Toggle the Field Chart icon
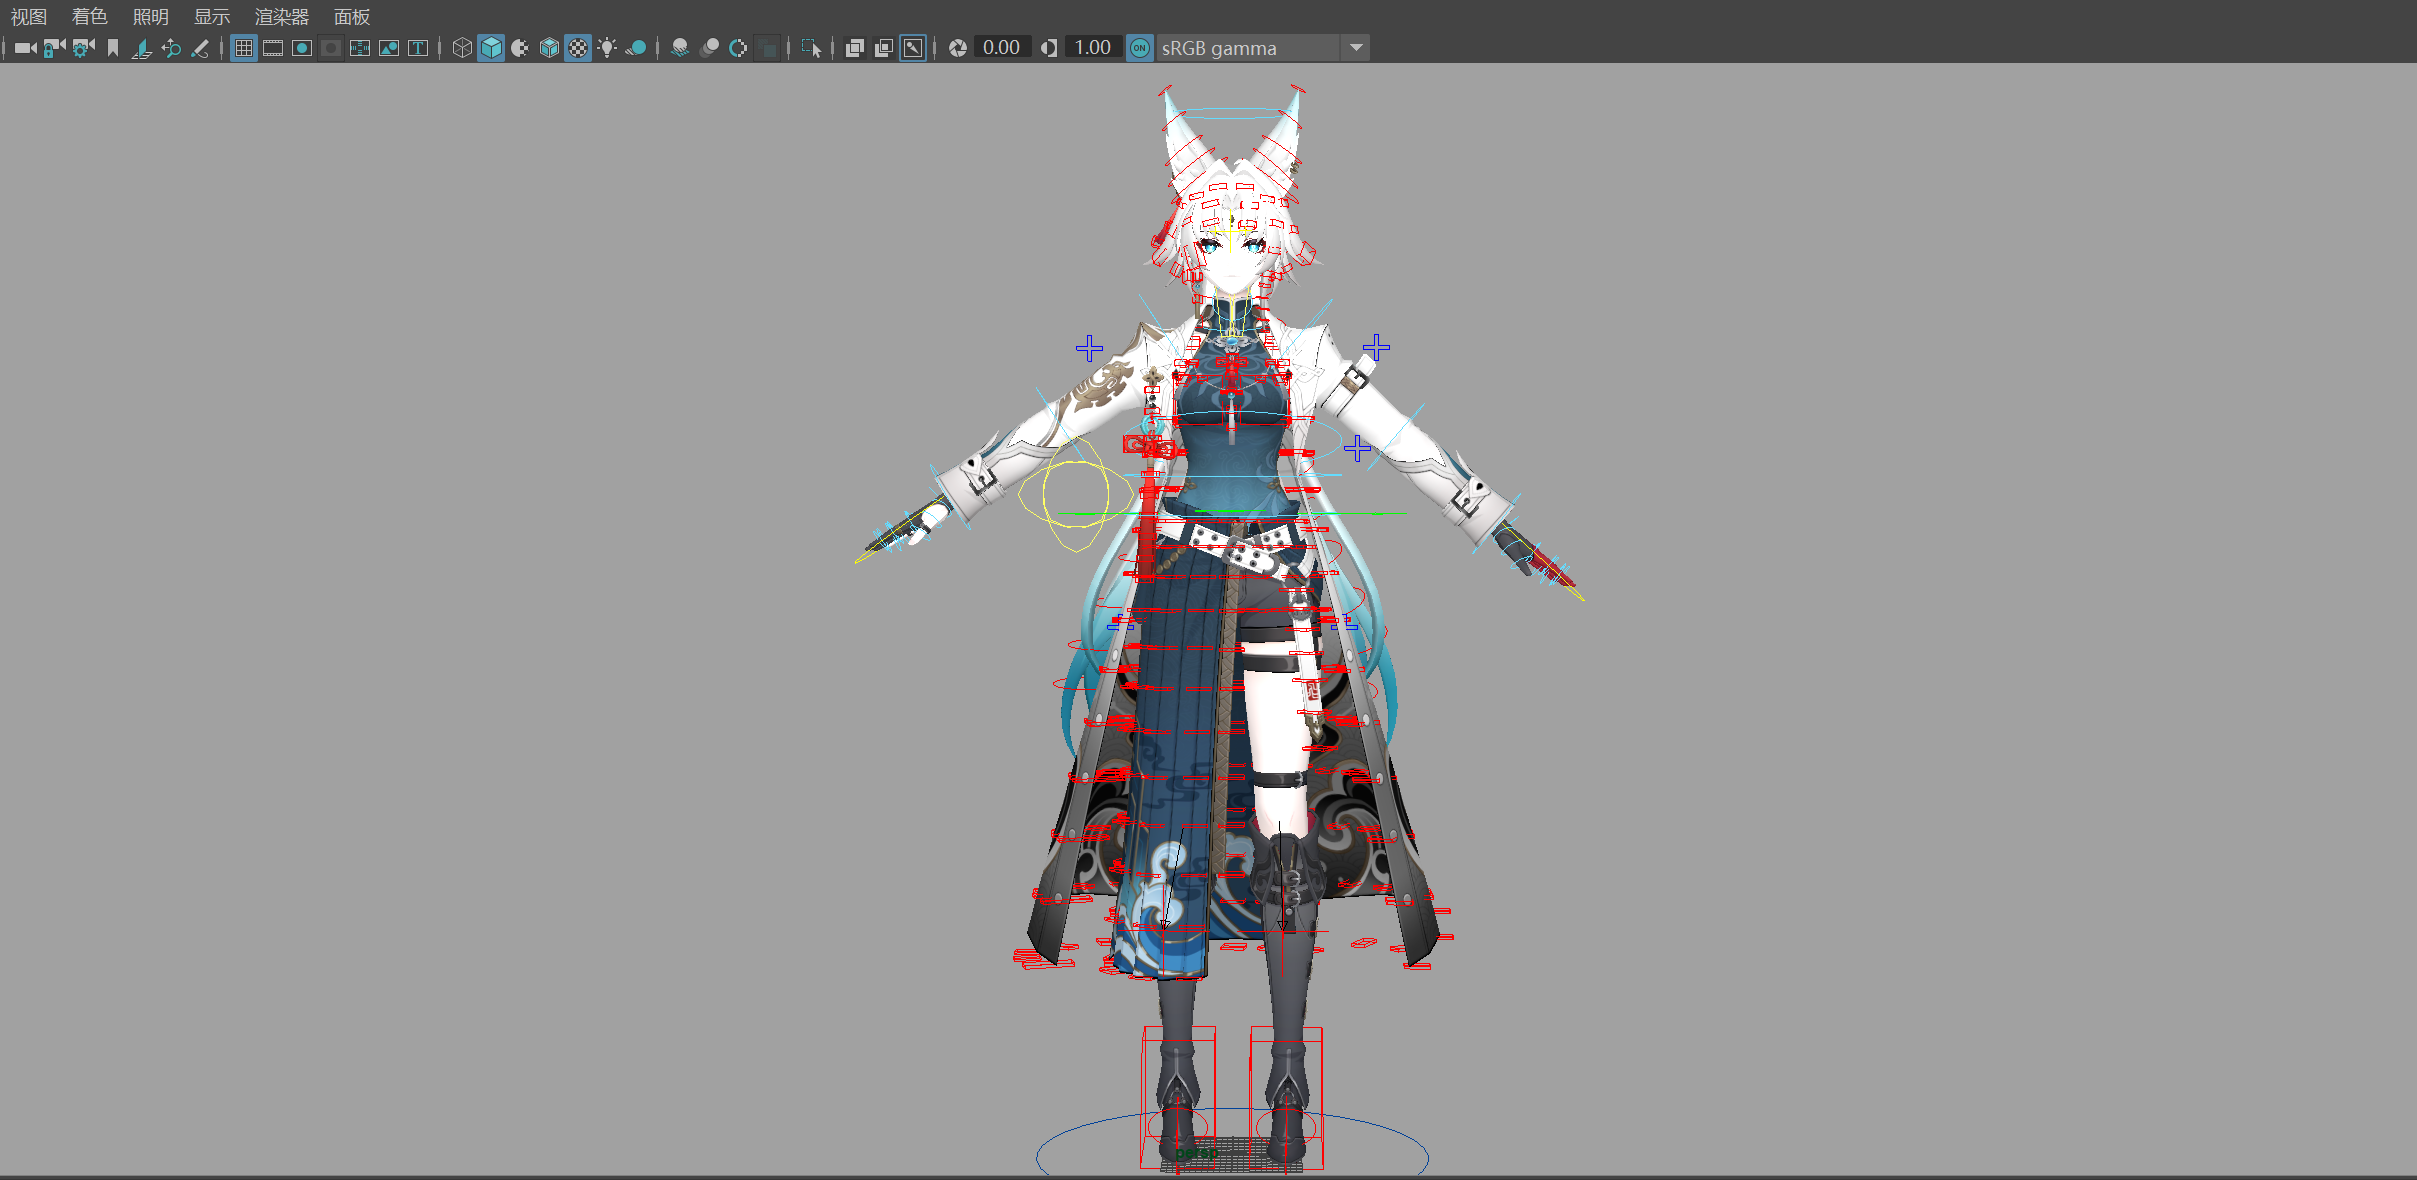 [x=360, y=48]
